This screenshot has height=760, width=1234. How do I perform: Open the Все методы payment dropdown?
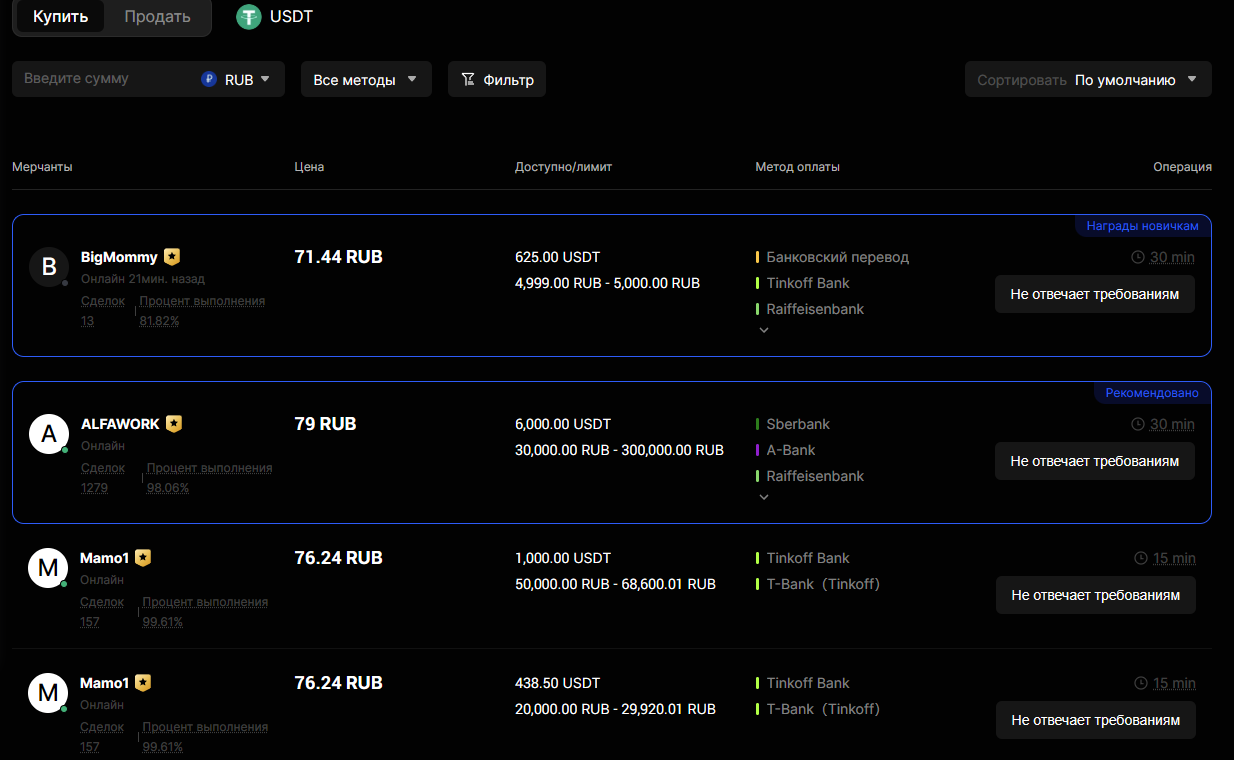click(x=366, y=79)
